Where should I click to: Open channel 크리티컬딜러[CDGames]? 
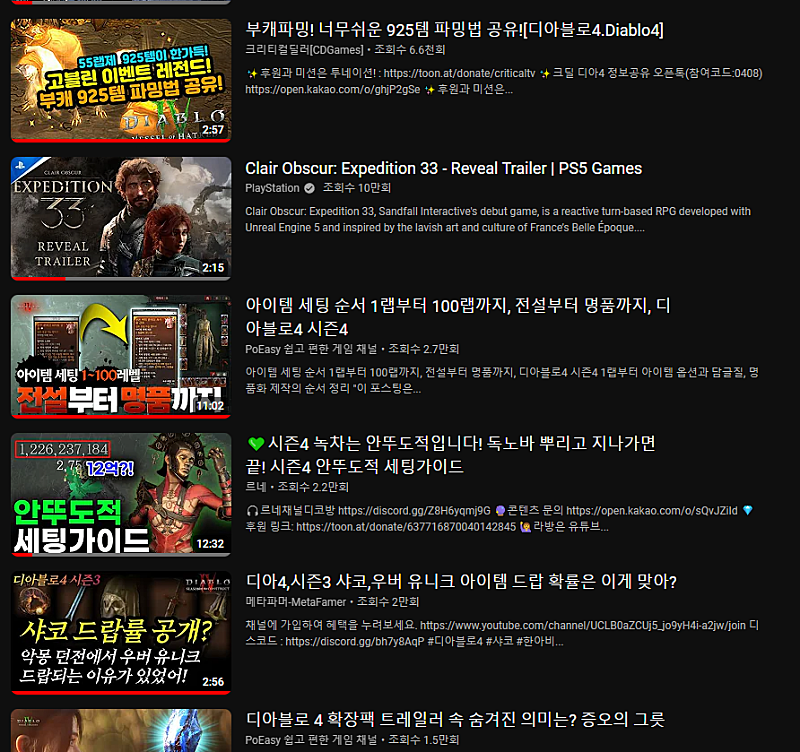pos(304,50)
